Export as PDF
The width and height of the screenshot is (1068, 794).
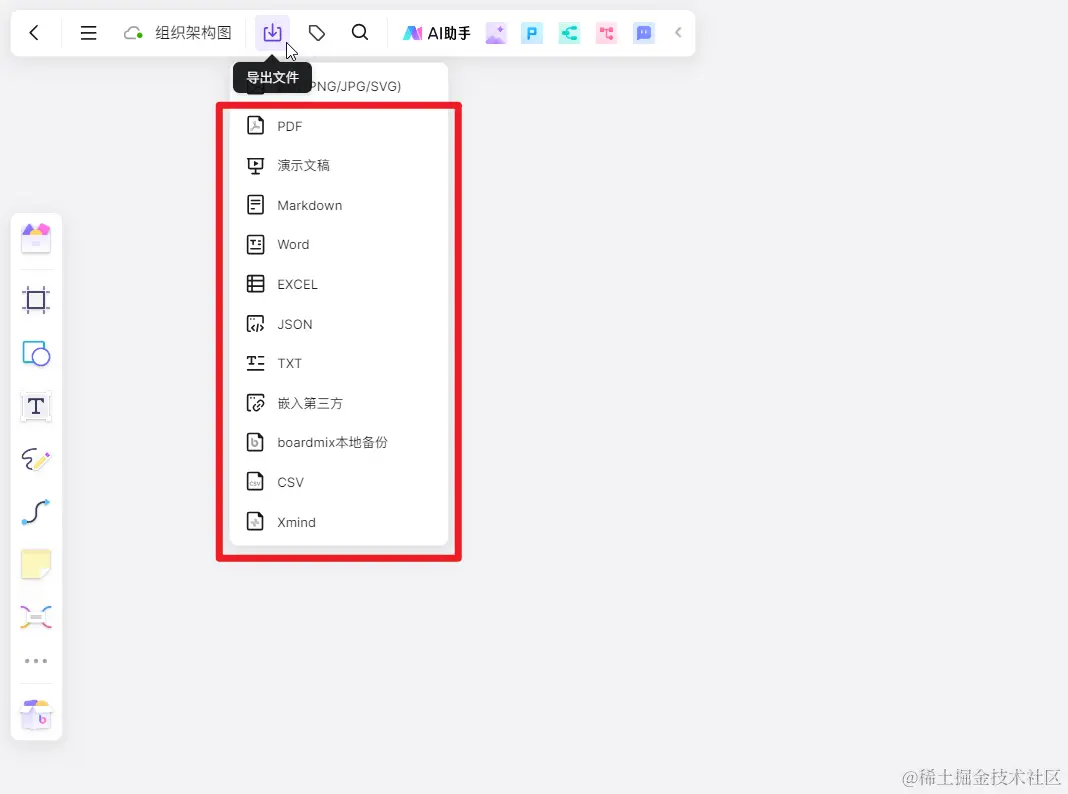click(339, 126)
